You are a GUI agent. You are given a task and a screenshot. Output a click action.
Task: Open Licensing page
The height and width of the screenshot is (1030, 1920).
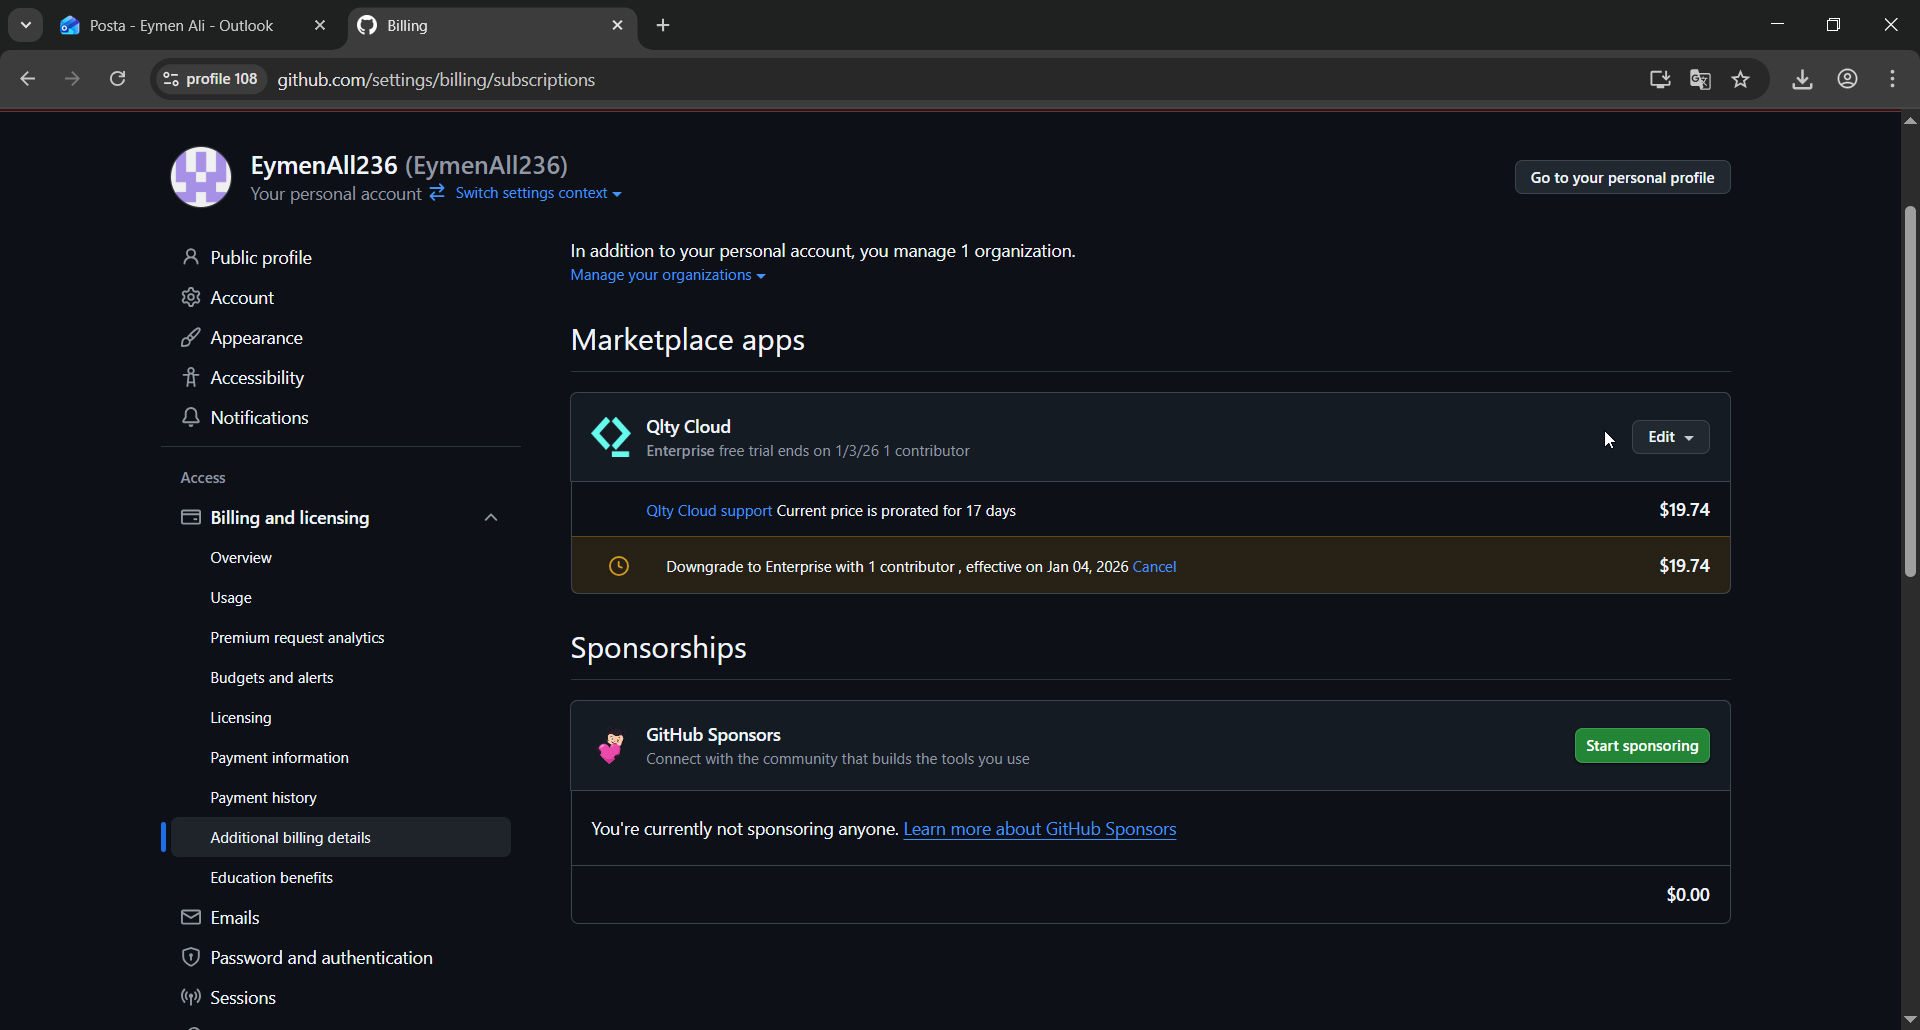point(241,717)
